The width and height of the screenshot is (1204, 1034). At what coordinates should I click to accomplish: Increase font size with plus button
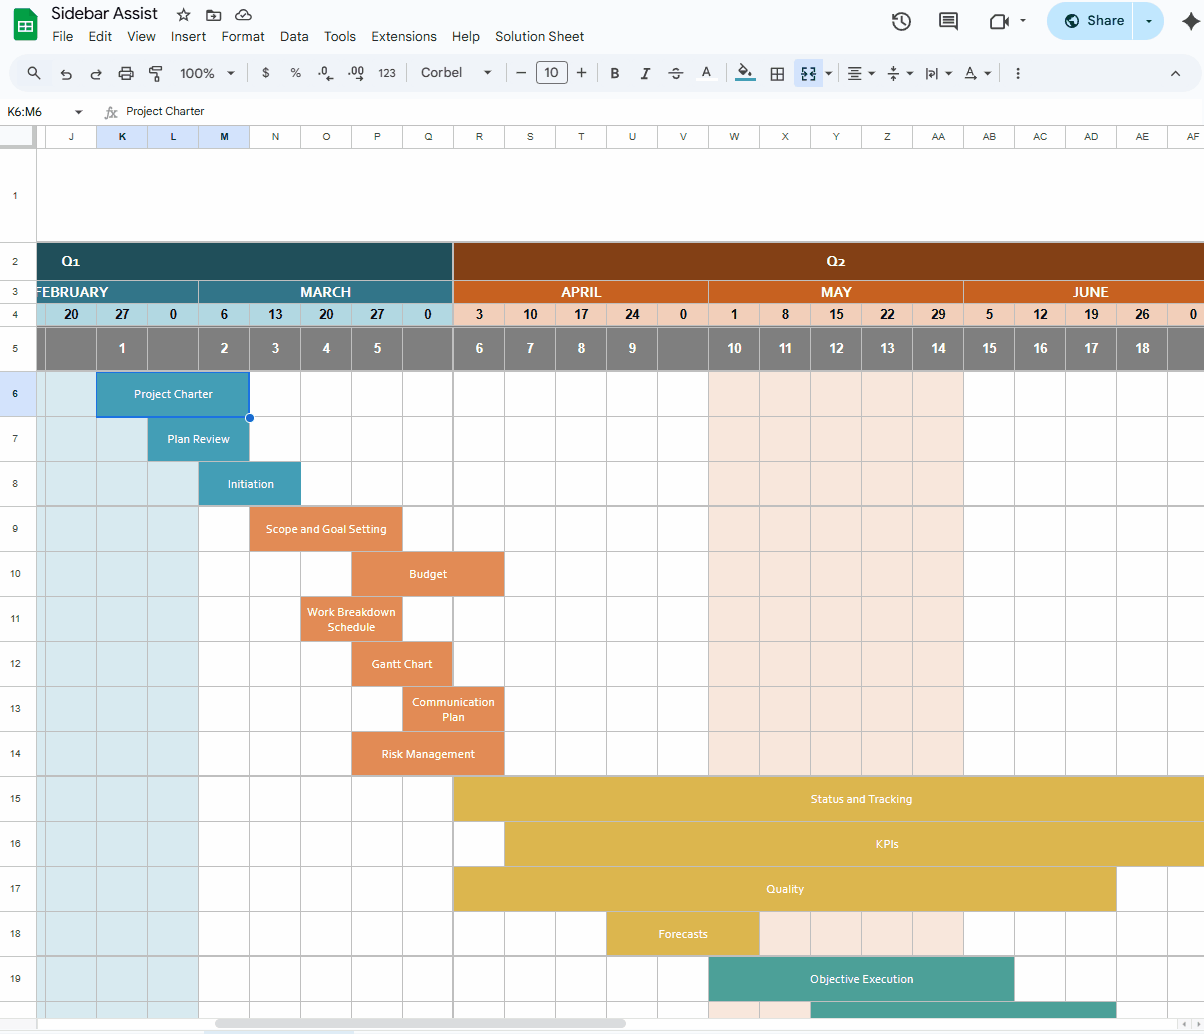tap(581, 73)
